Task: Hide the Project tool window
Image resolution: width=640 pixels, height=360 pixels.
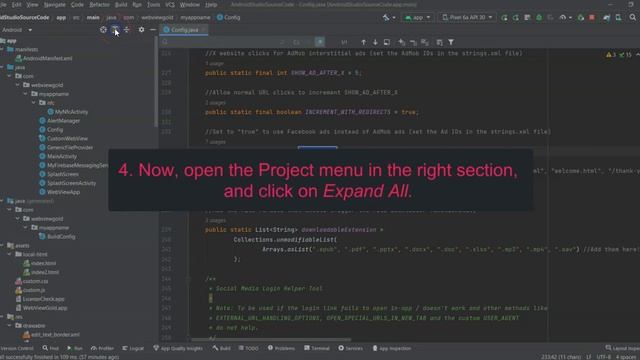Action: pyautogui.click(x=153, y=30)
